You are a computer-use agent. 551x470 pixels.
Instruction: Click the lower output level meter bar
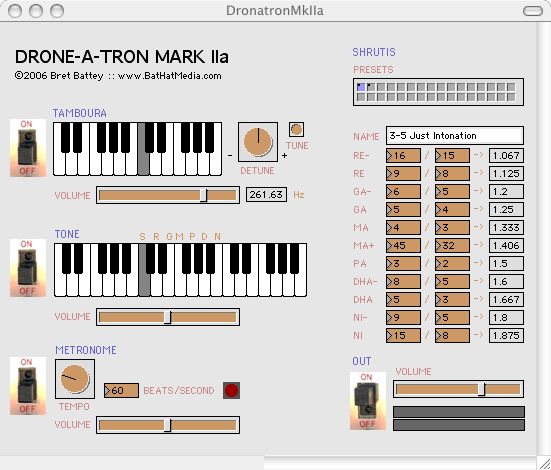(459, 425)
